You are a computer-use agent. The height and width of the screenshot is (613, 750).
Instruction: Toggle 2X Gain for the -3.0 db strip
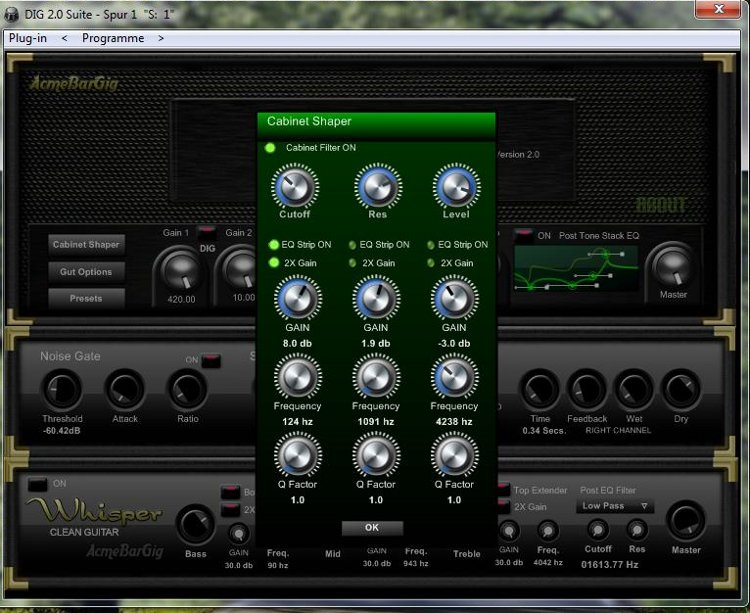pyautogui.click(x=430, y=263)
